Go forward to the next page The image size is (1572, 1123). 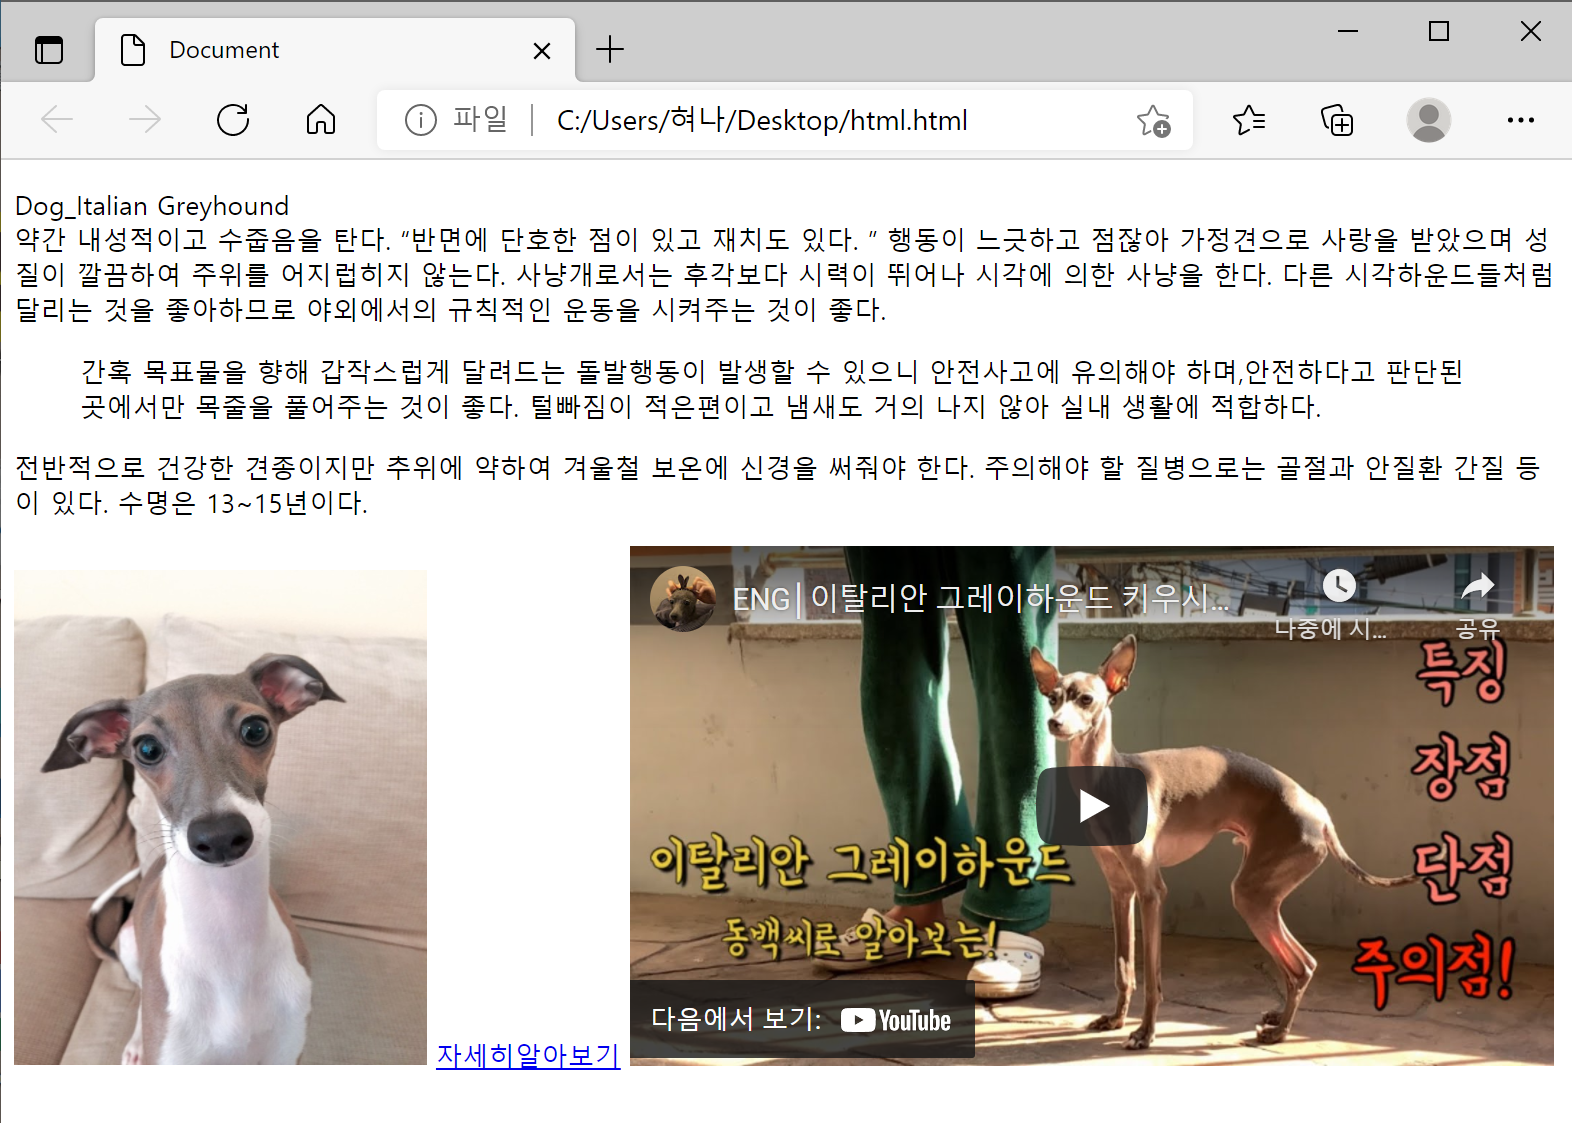coord(145,120)
